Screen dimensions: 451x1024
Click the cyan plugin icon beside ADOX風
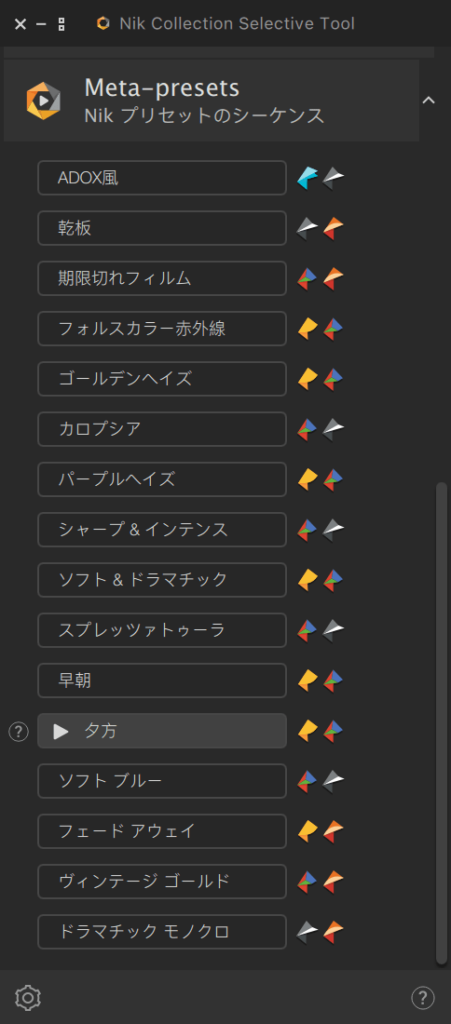(307, 178)
